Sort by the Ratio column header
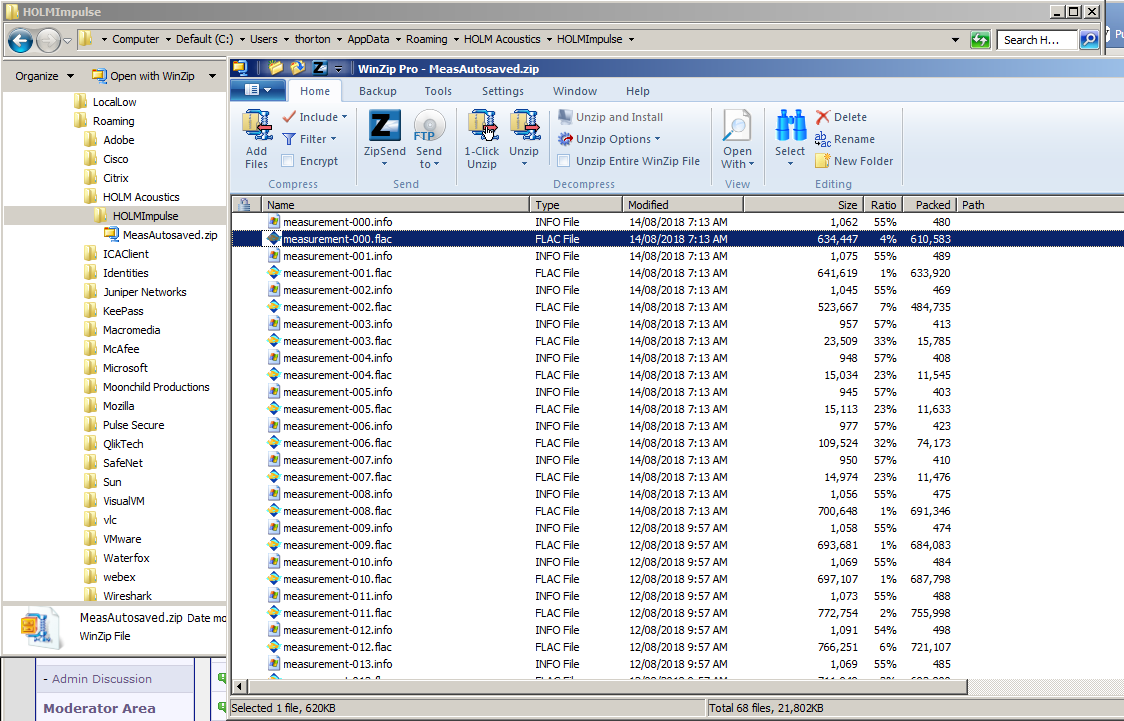Viewport: 1124px width, 721px height. click(883, 205)
